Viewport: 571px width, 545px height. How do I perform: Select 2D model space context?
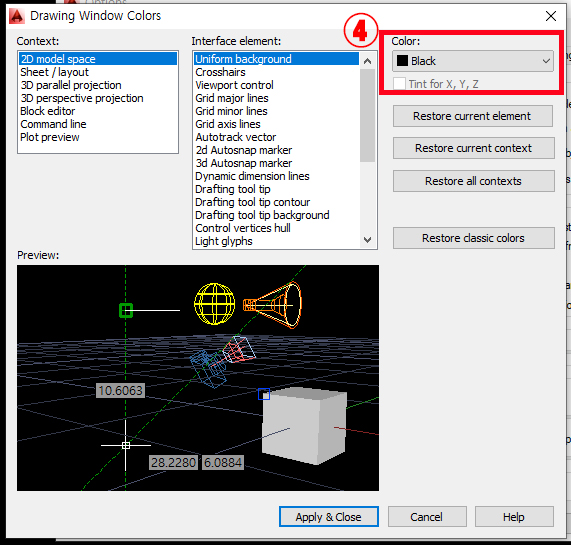tap(98, 59)
